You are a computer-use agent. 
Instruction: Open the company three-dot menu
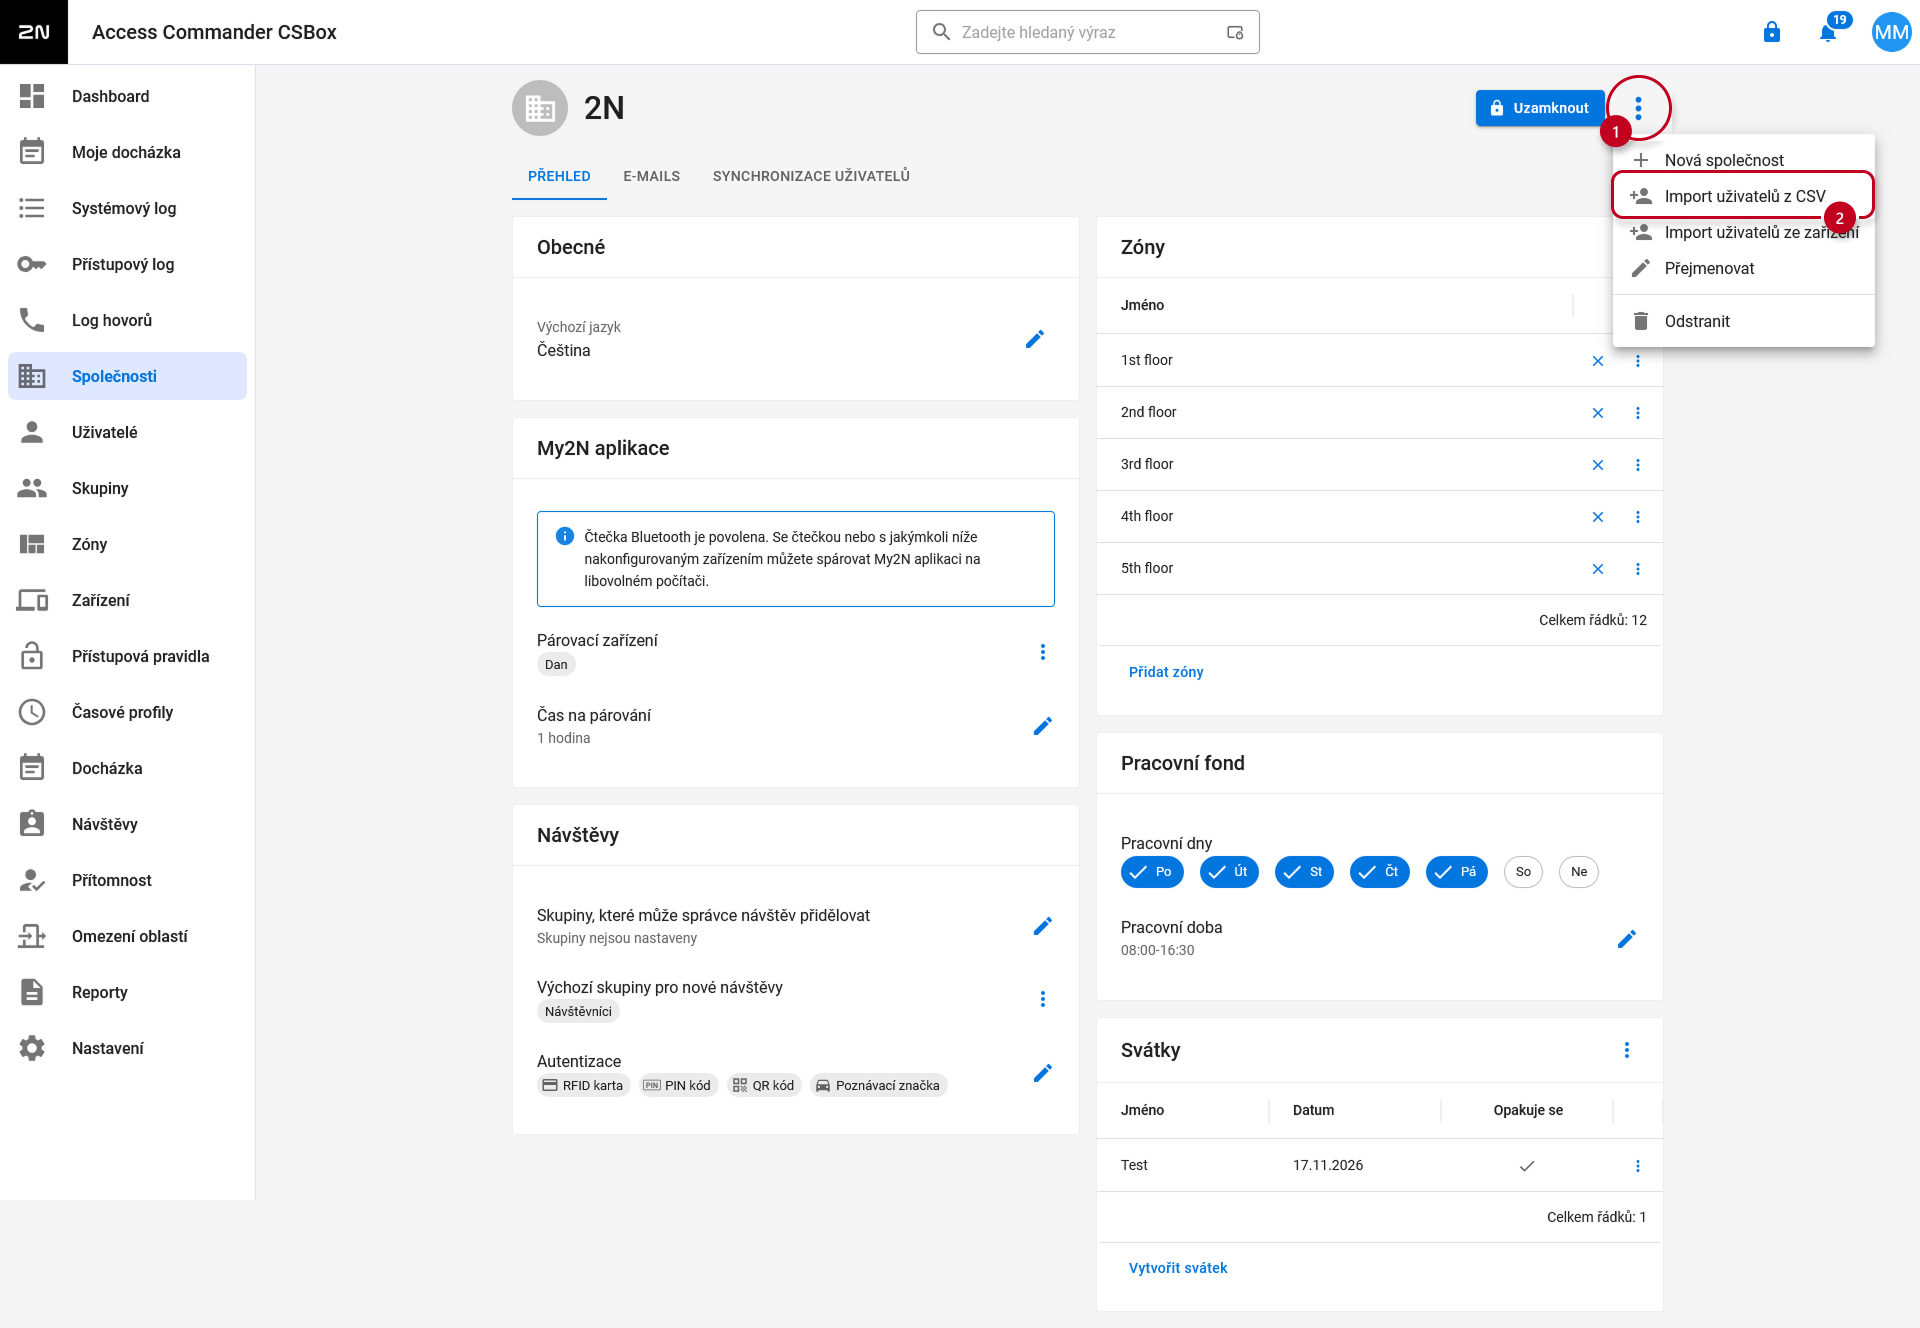click(x=1638, y=108)
